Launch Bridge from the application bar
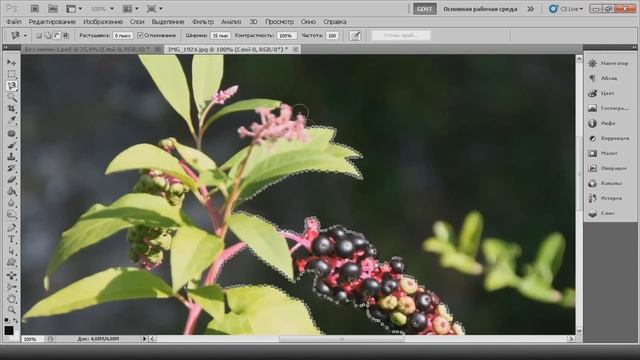 pos(35,9)
